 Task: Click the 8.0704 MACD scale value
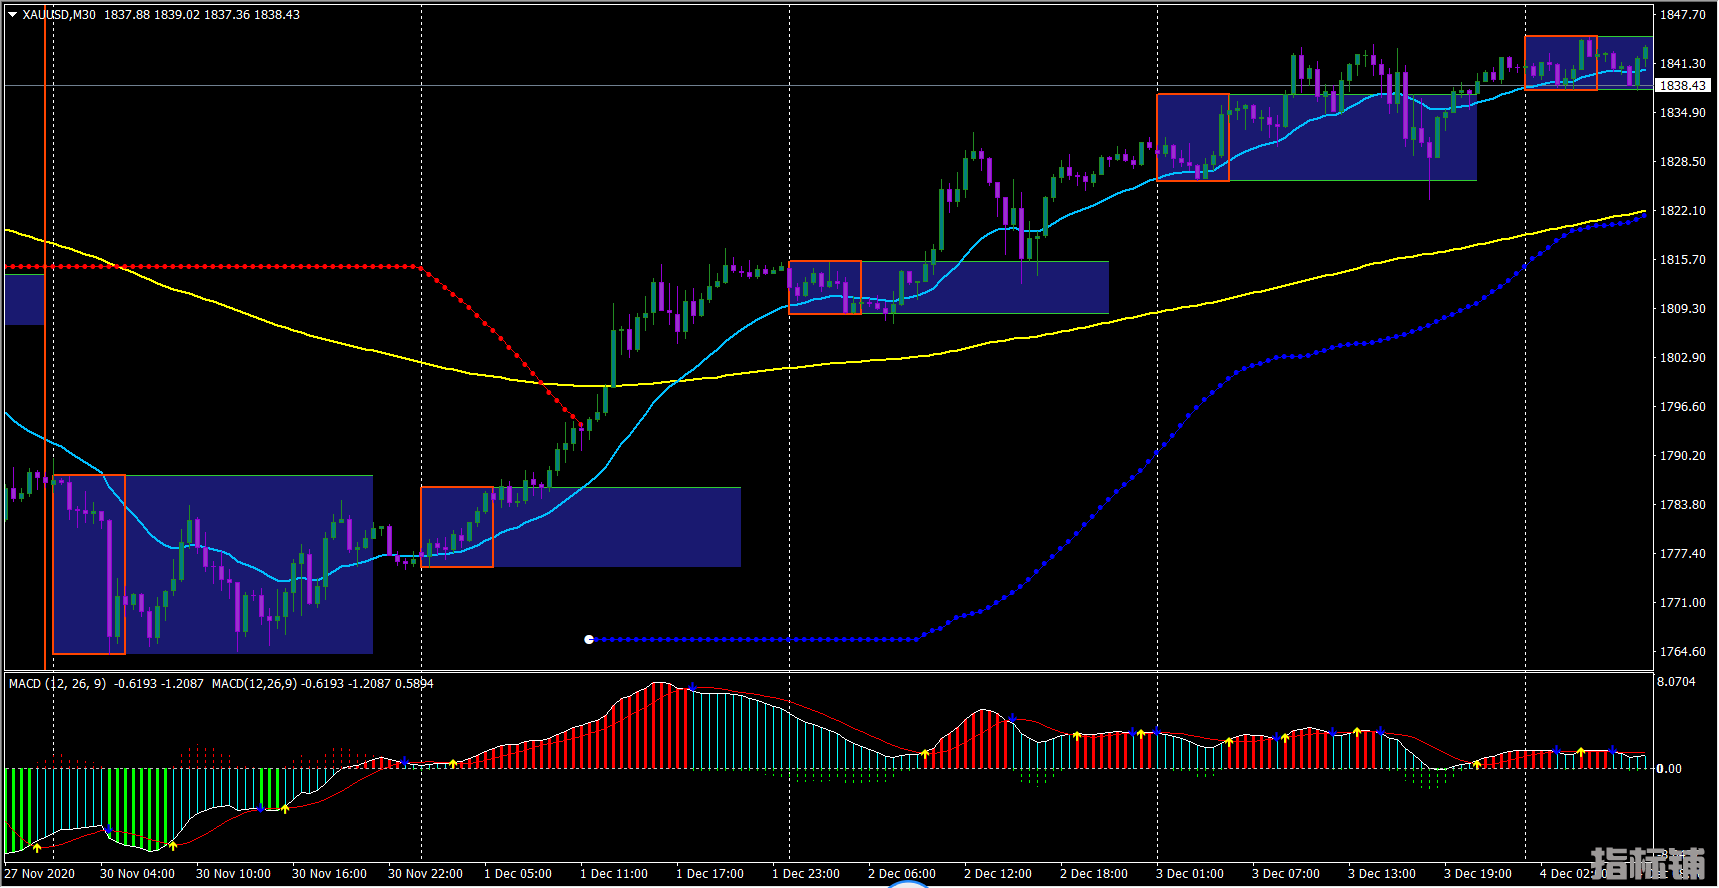[x=1676, y=682]
